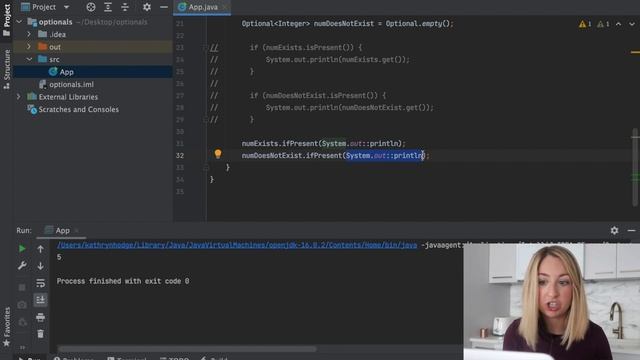Click the exit icon below camera icon

22,322
